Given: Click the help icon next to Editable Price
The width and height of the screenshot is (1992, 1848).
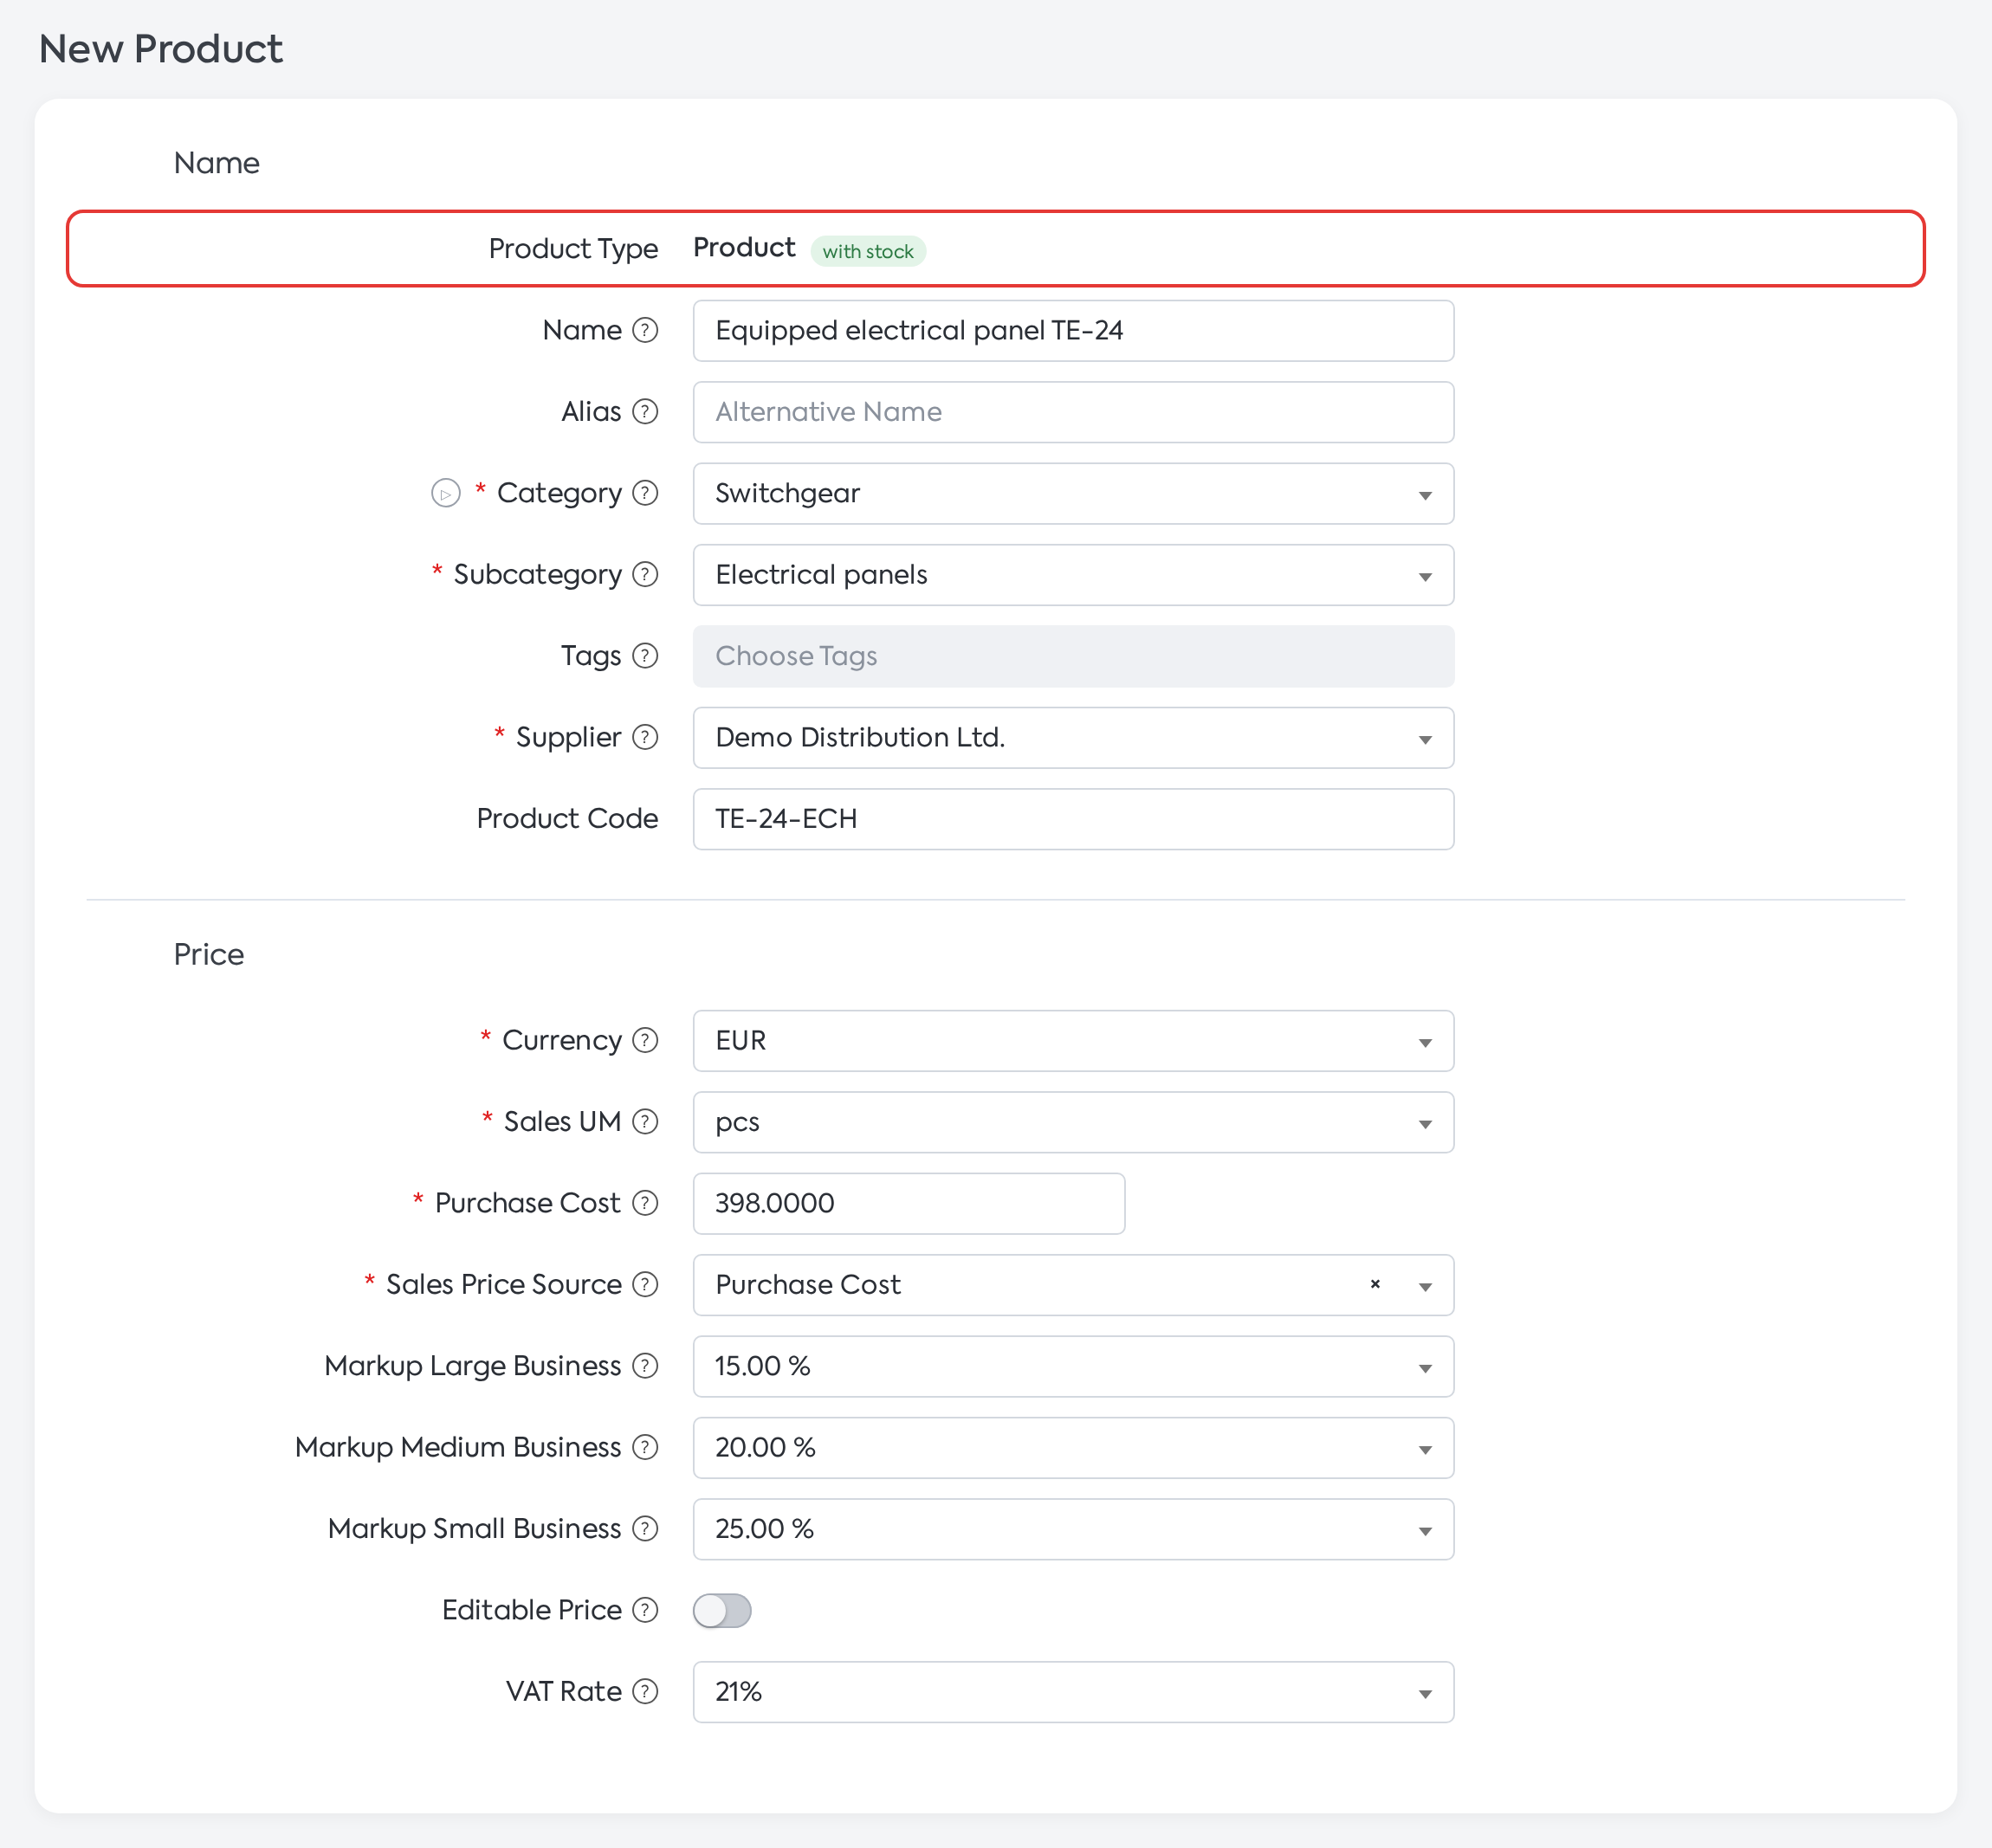Looking at the screenshot, I should [x=646, y=1610].
